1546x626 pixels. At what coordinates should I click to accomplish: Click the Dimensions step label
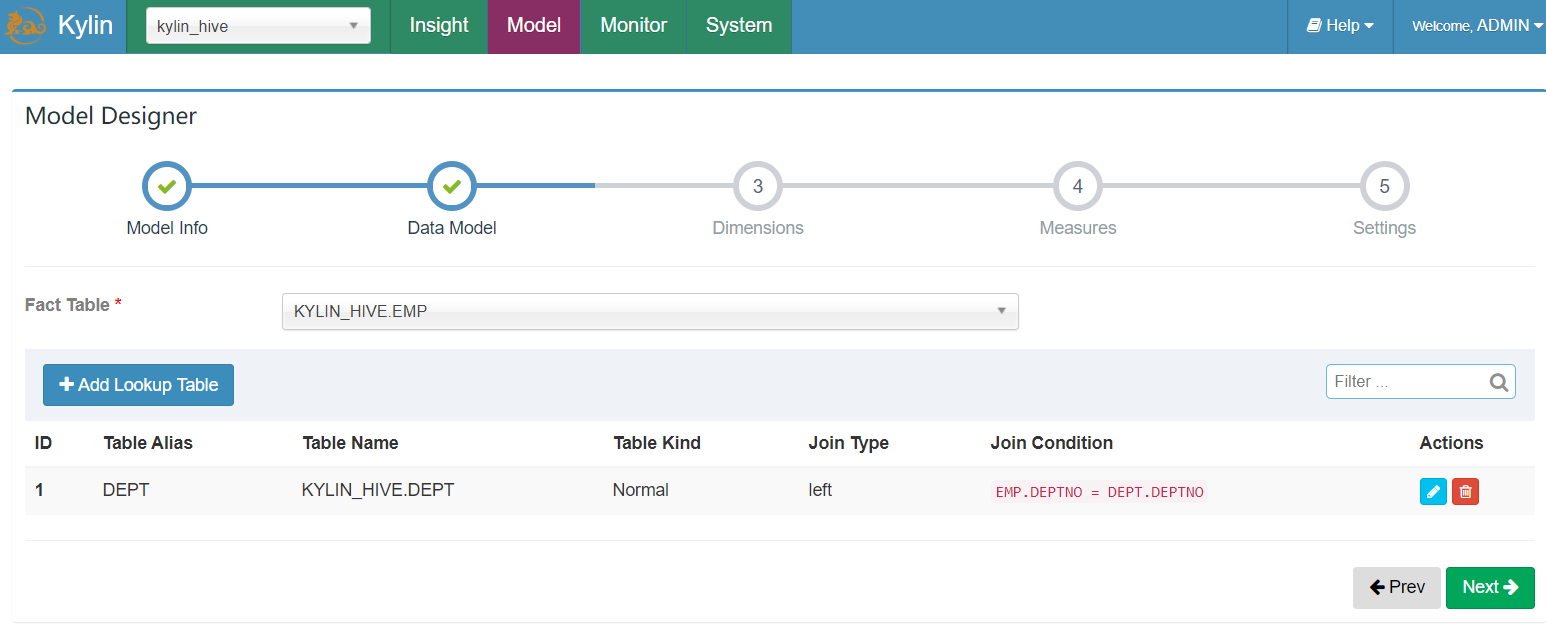tap(758, 228)
